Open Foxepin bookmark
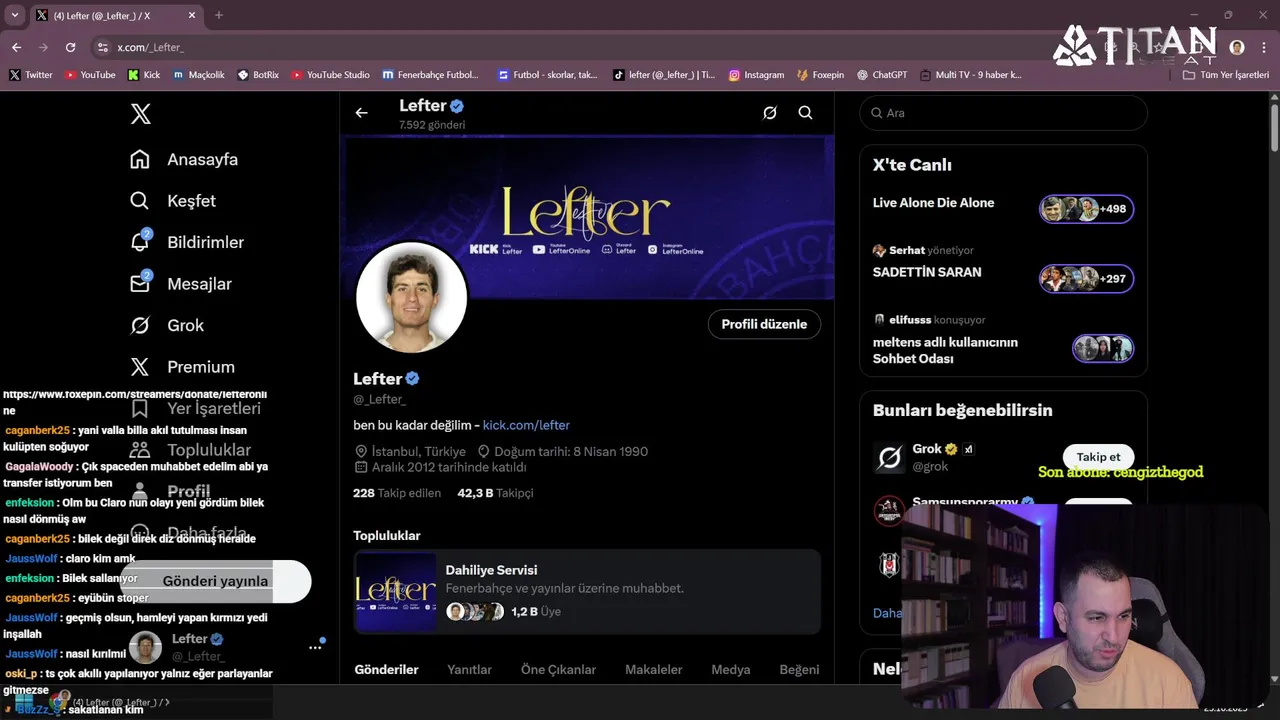Image resolution: width=1280 pixels, height=720 pixels. [x=820, y=75]
